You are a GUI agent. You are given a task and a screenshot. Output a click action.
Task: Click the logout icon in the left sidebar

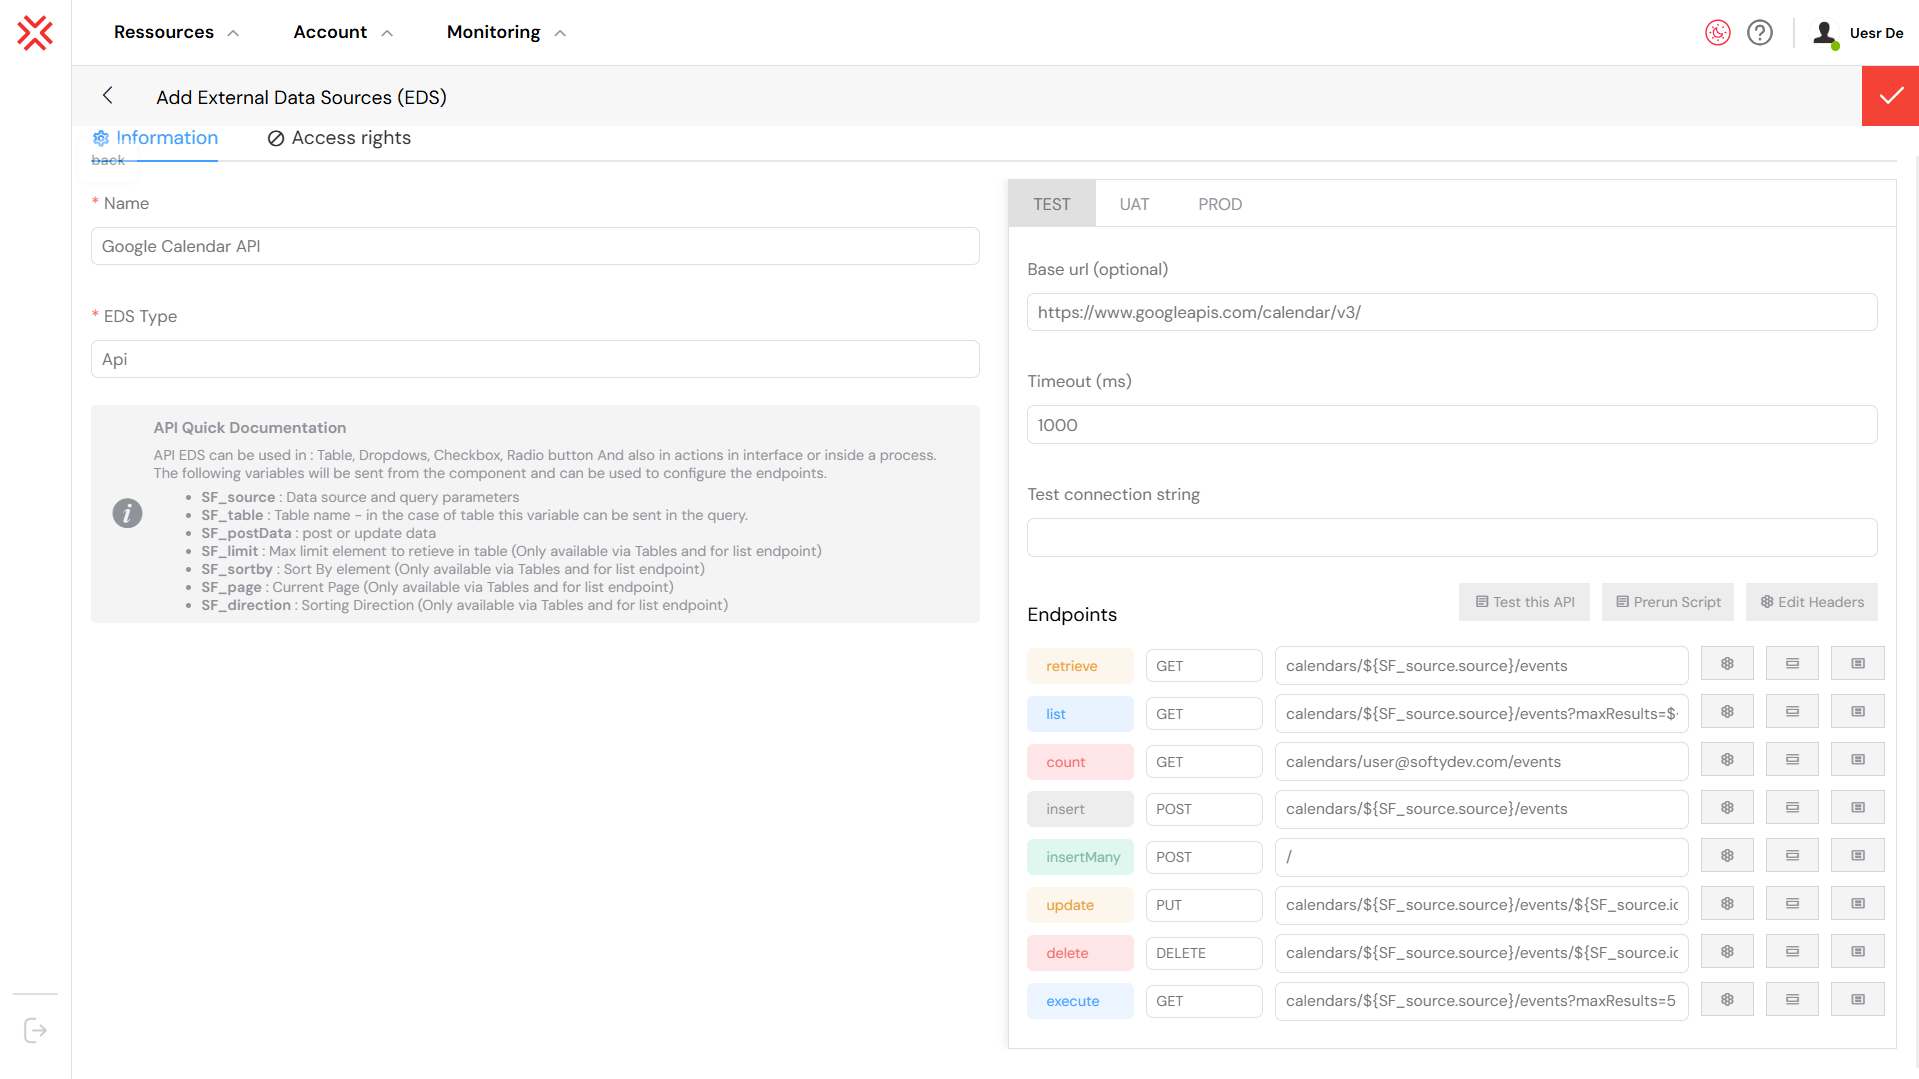(x=35, y=1030)
